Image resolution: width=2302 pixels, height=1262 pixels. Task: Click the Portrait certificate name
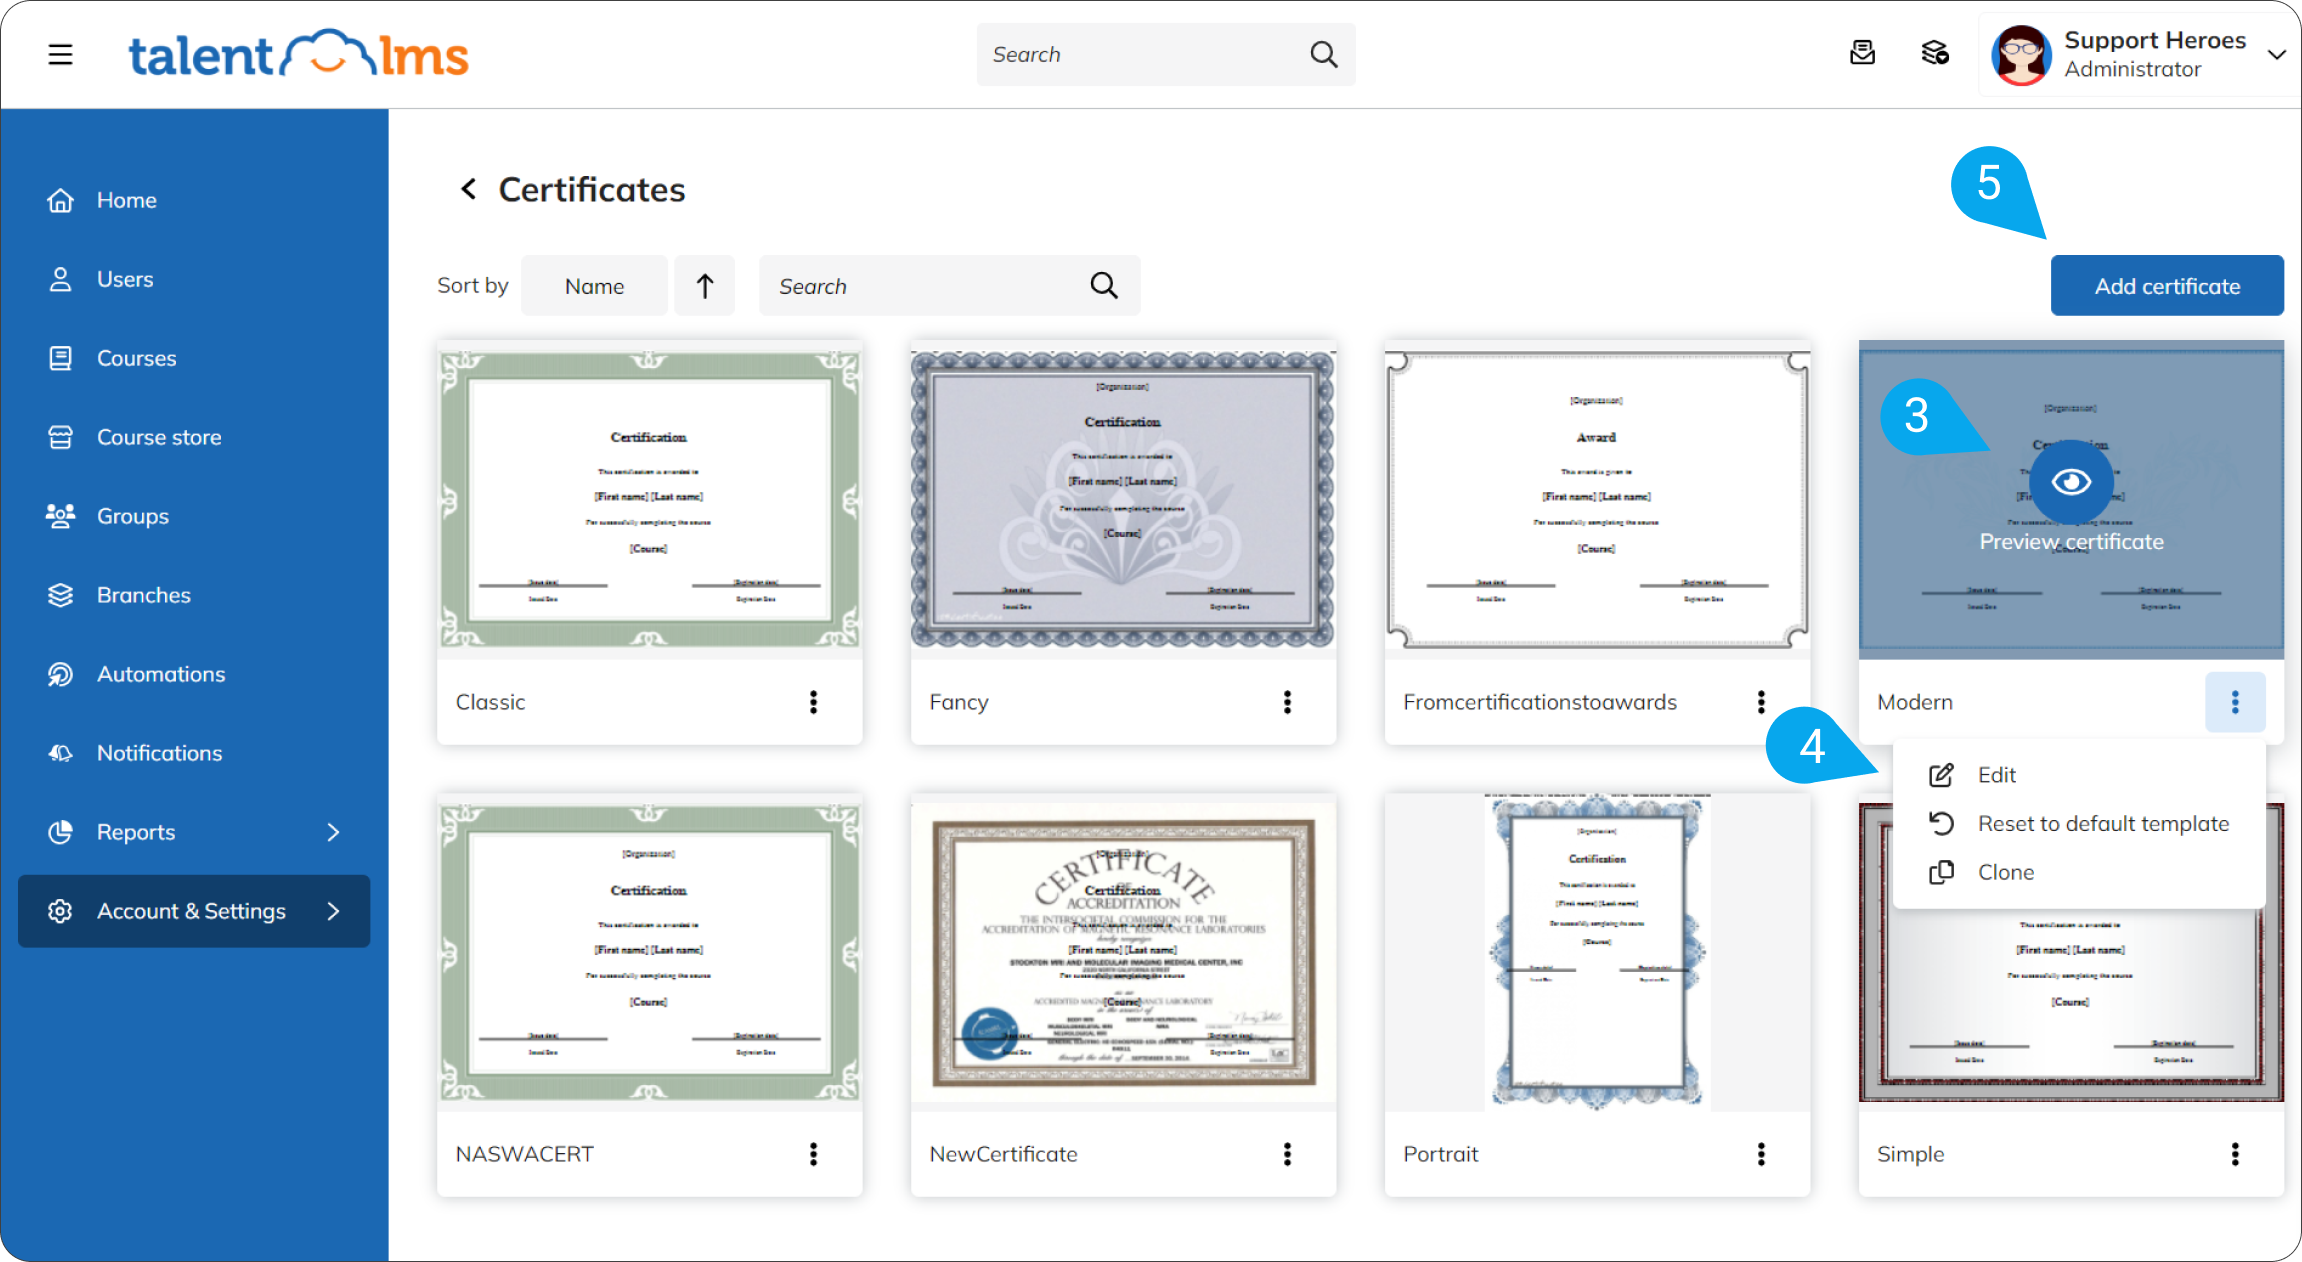[1440, 1154]
